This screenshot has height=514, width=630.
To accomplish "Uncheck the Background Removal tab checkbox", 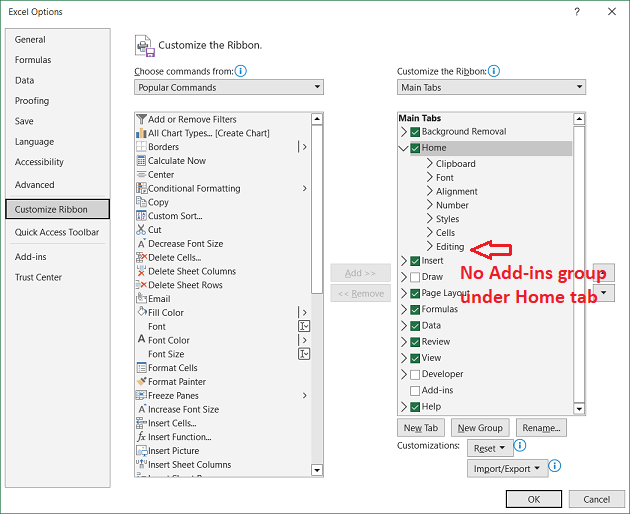I will (x=415, y=132).
